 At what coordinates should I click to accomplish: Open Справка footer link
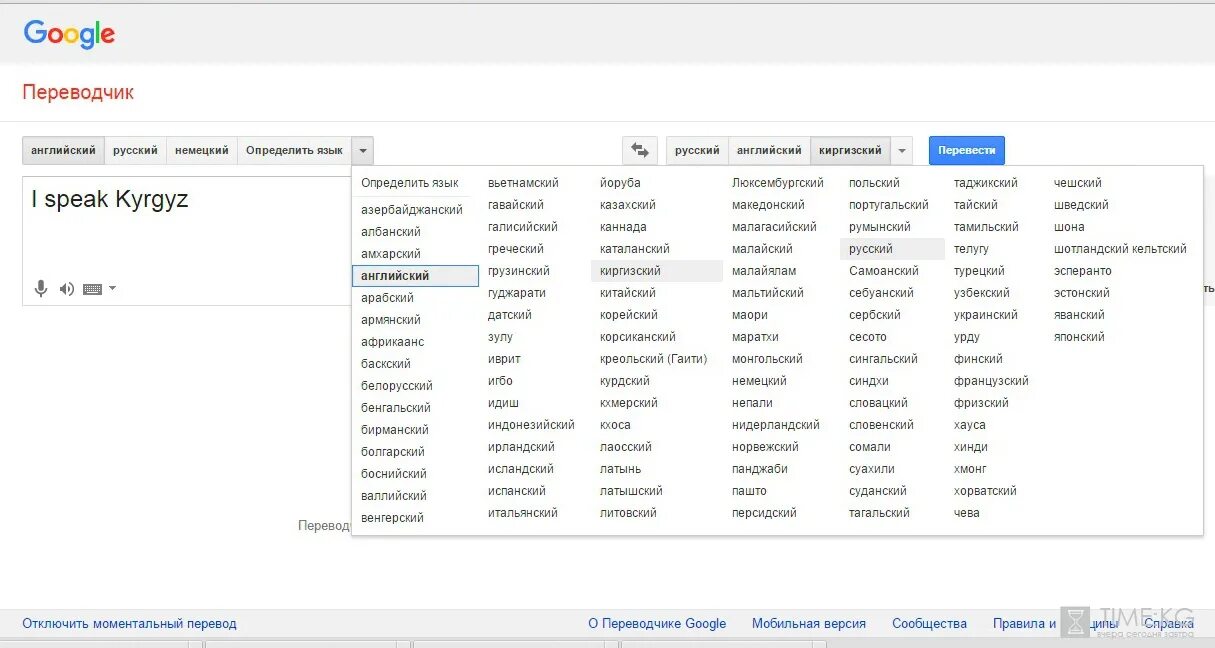[x=1169, y=624]
